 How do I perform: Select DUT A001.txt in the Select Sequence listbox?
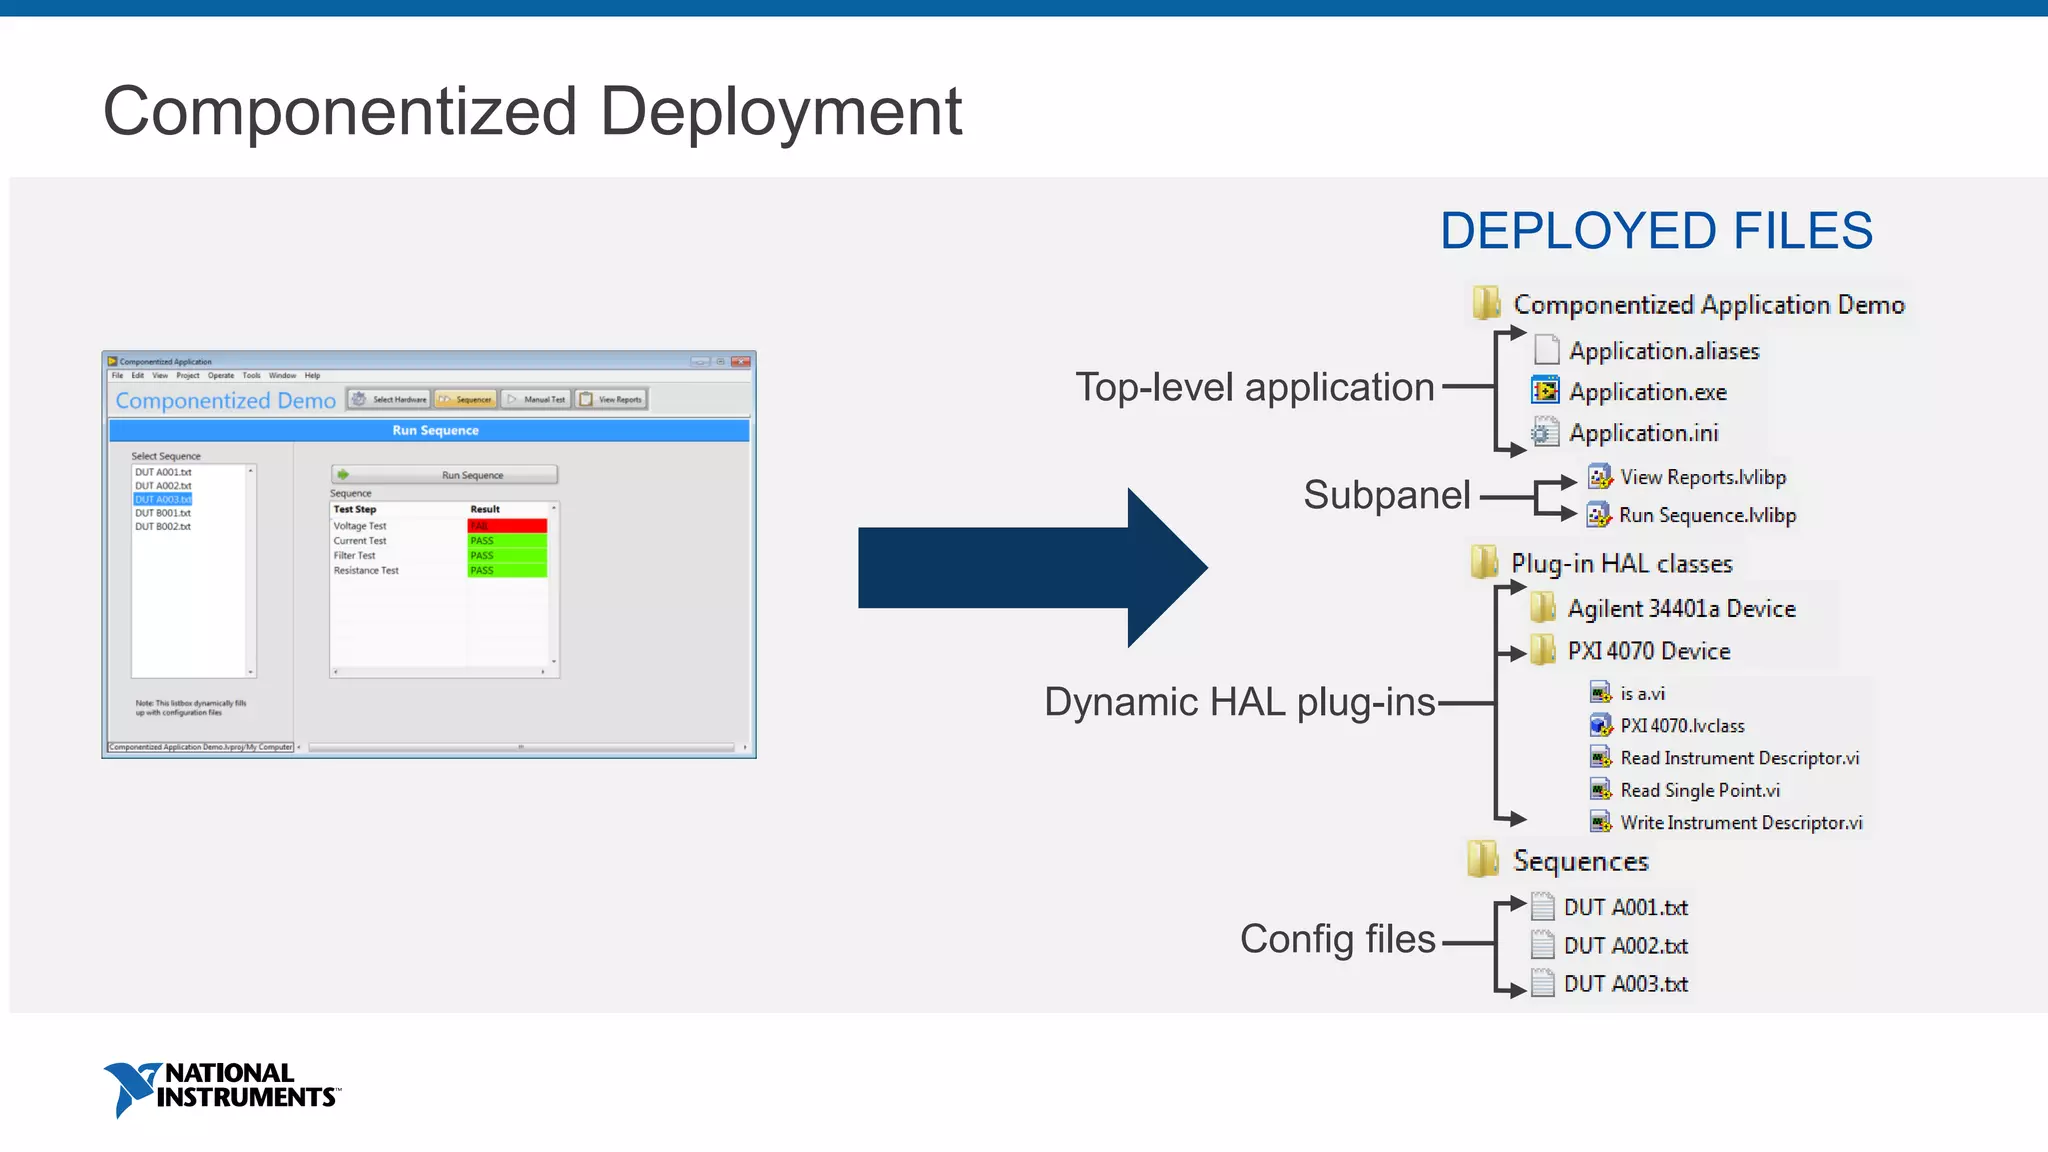(x=163, y=472)
